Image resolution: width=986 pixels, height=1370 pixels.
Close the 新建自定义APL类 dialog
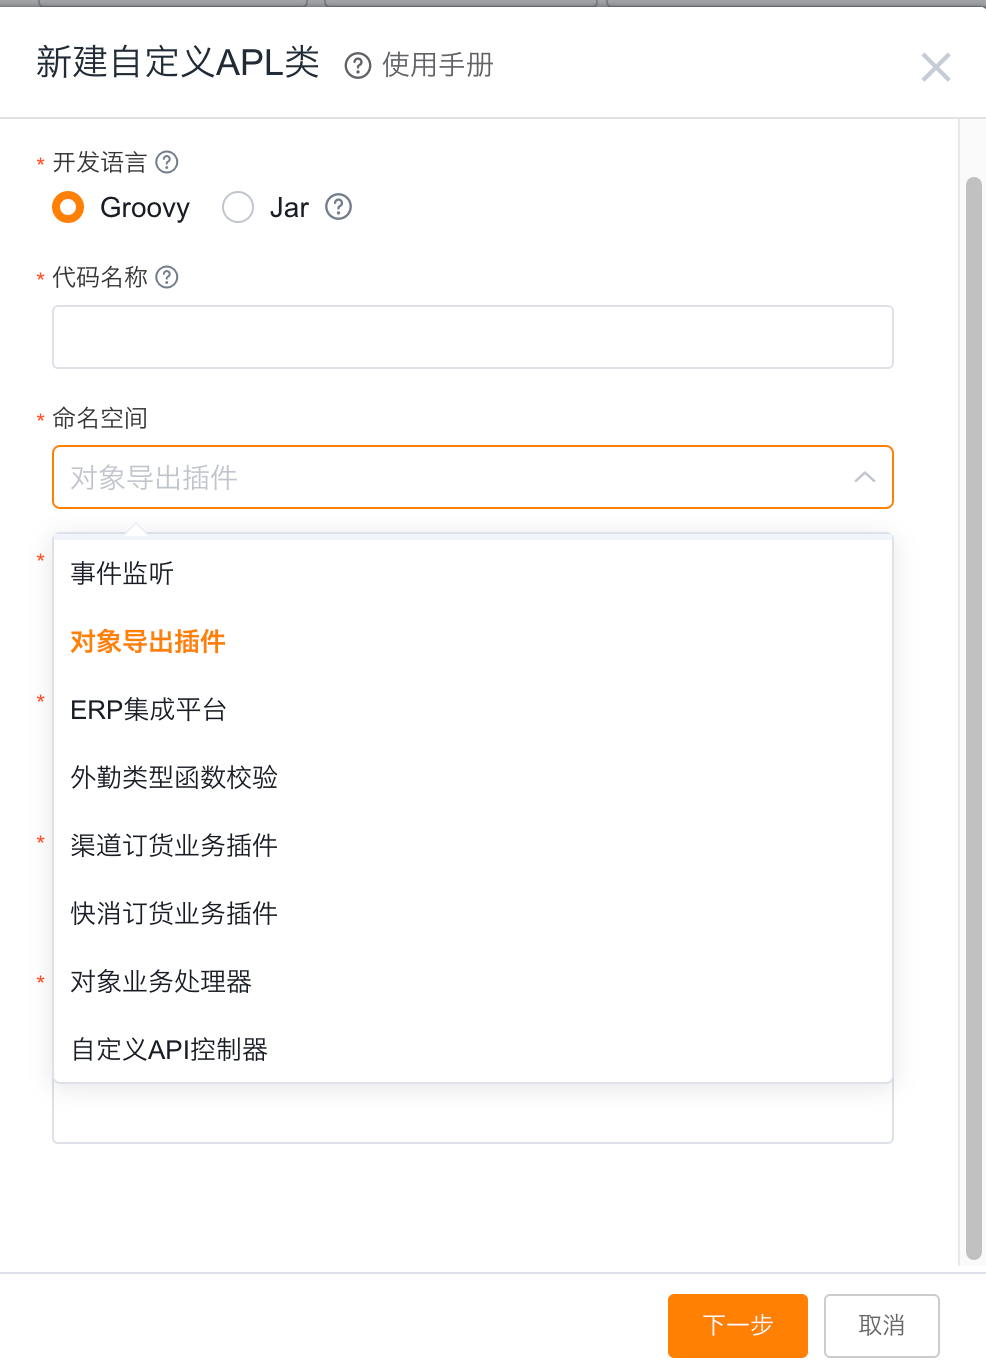(x=935, y=68)
